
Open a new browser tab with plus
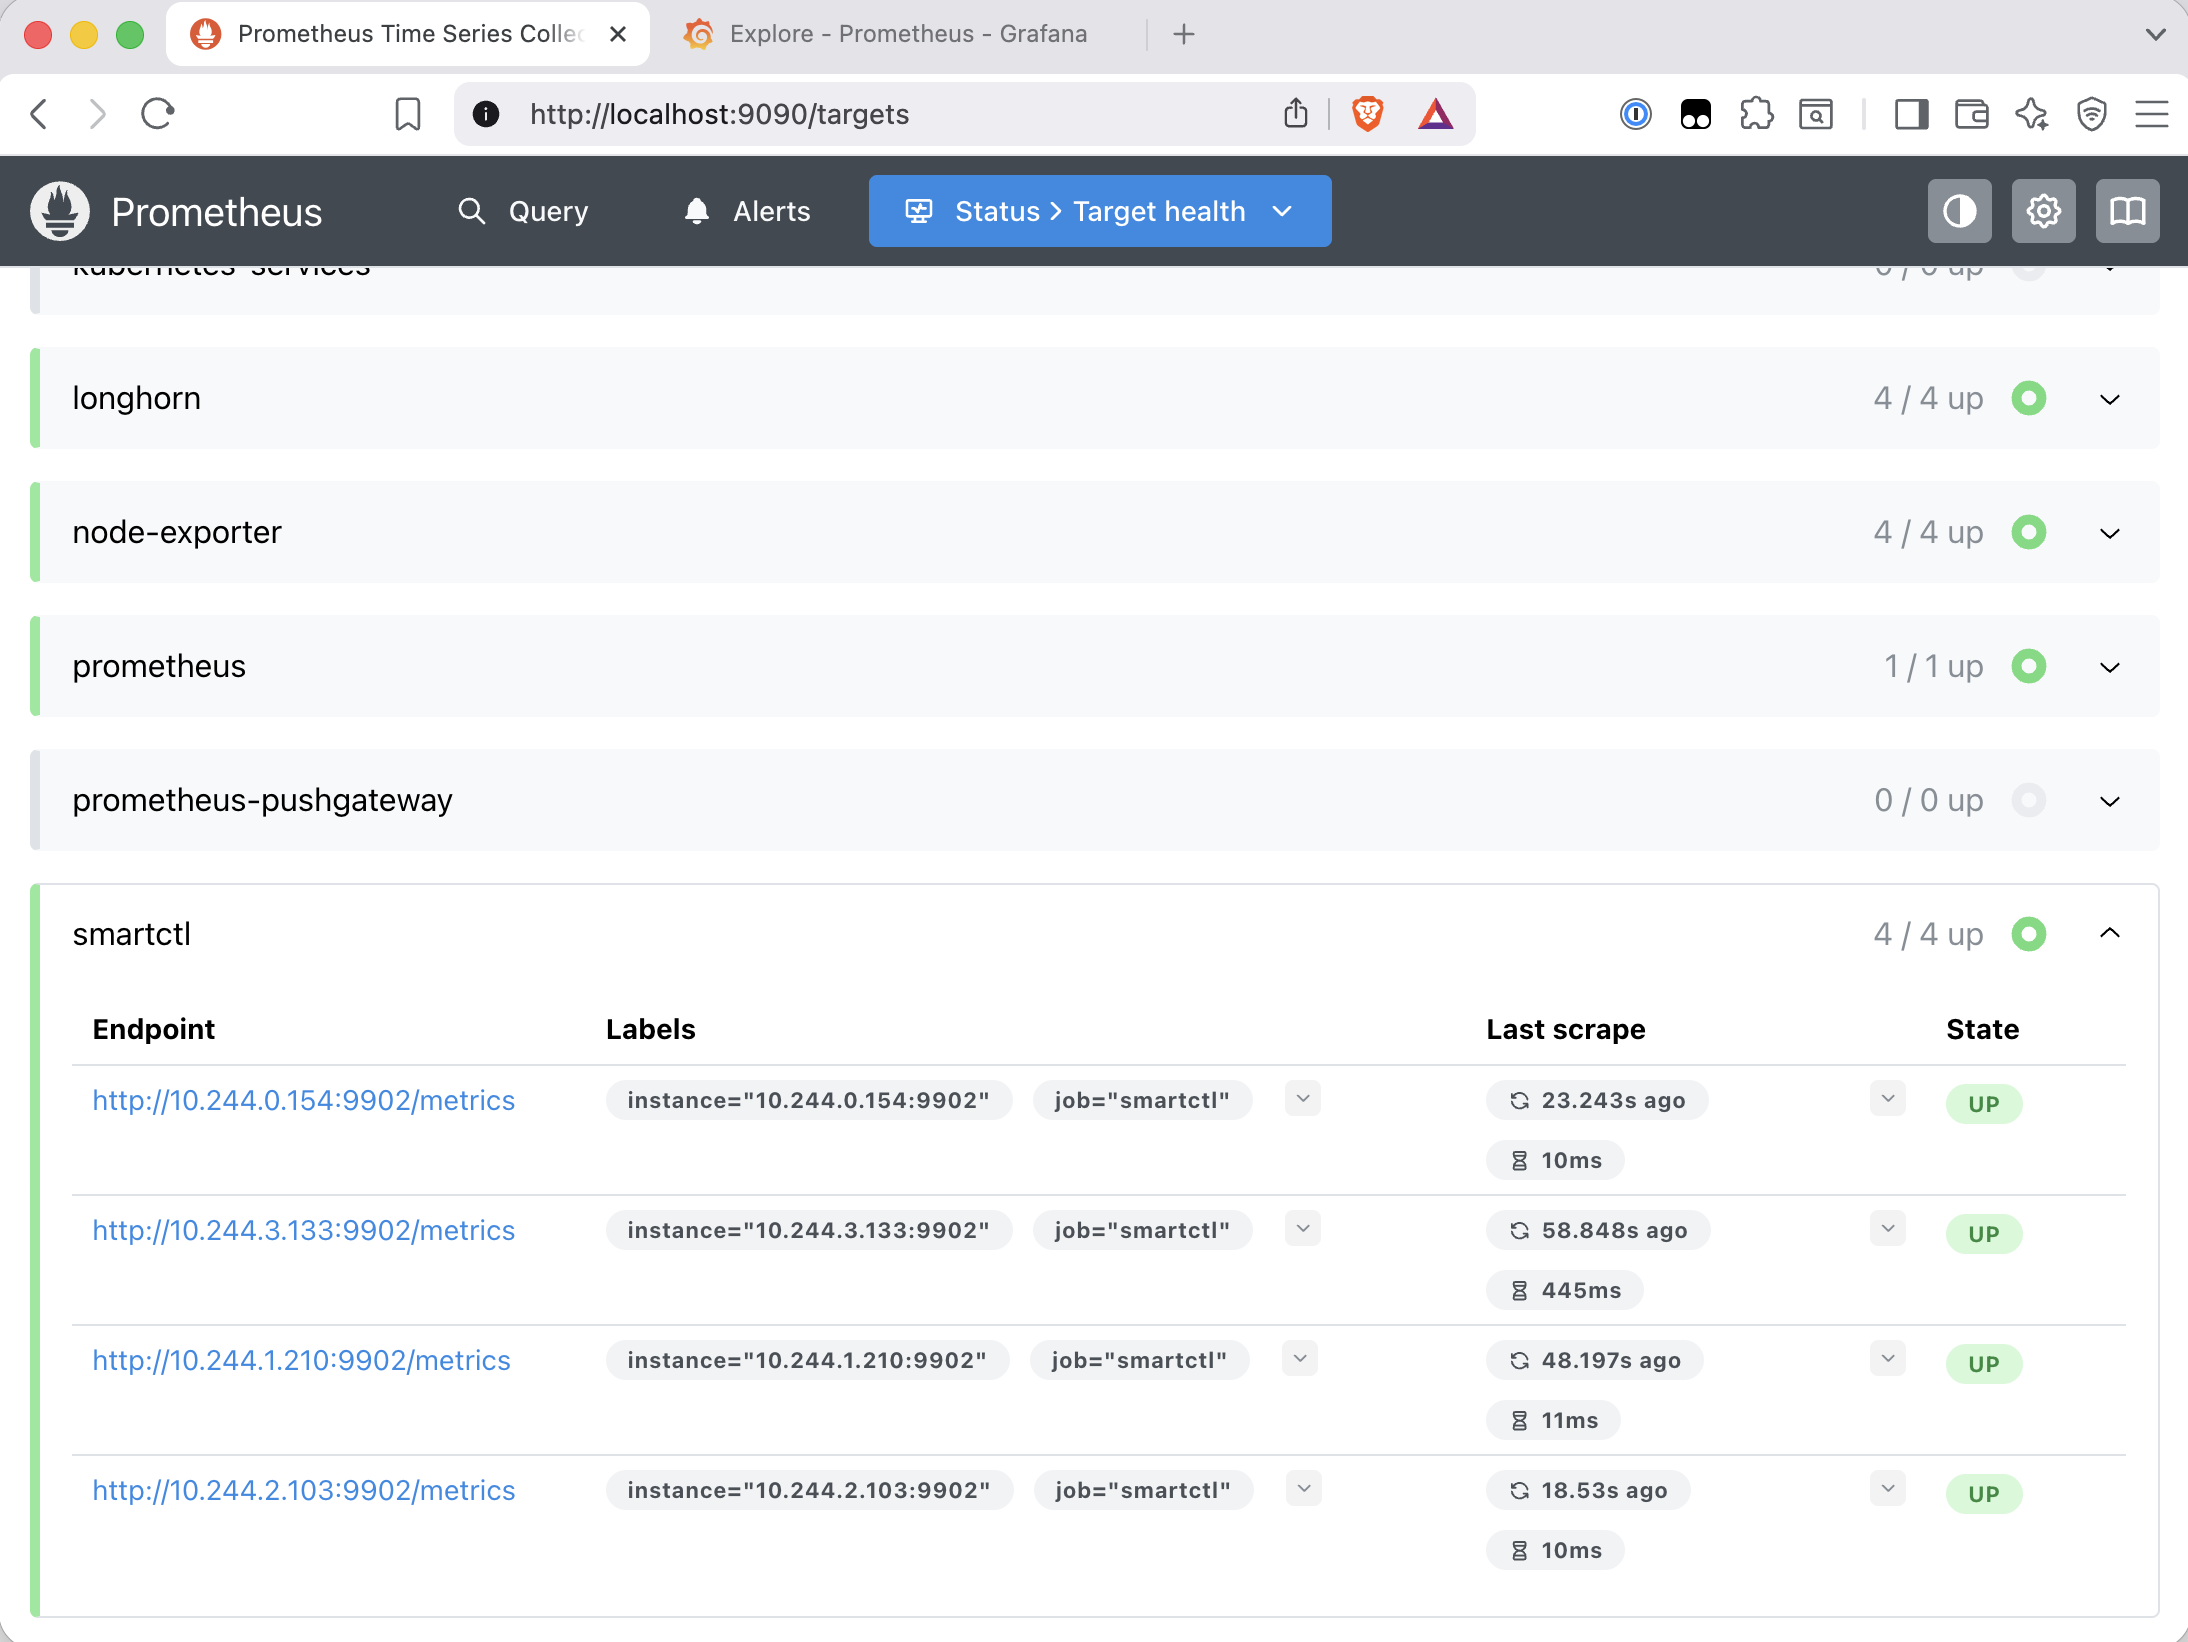click(1184, 34)
